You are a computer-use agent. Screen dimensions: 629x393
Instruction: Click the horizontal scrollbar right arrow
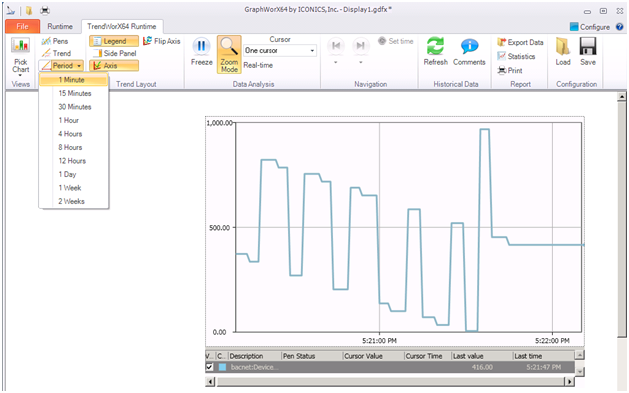(x=569, y=381)
